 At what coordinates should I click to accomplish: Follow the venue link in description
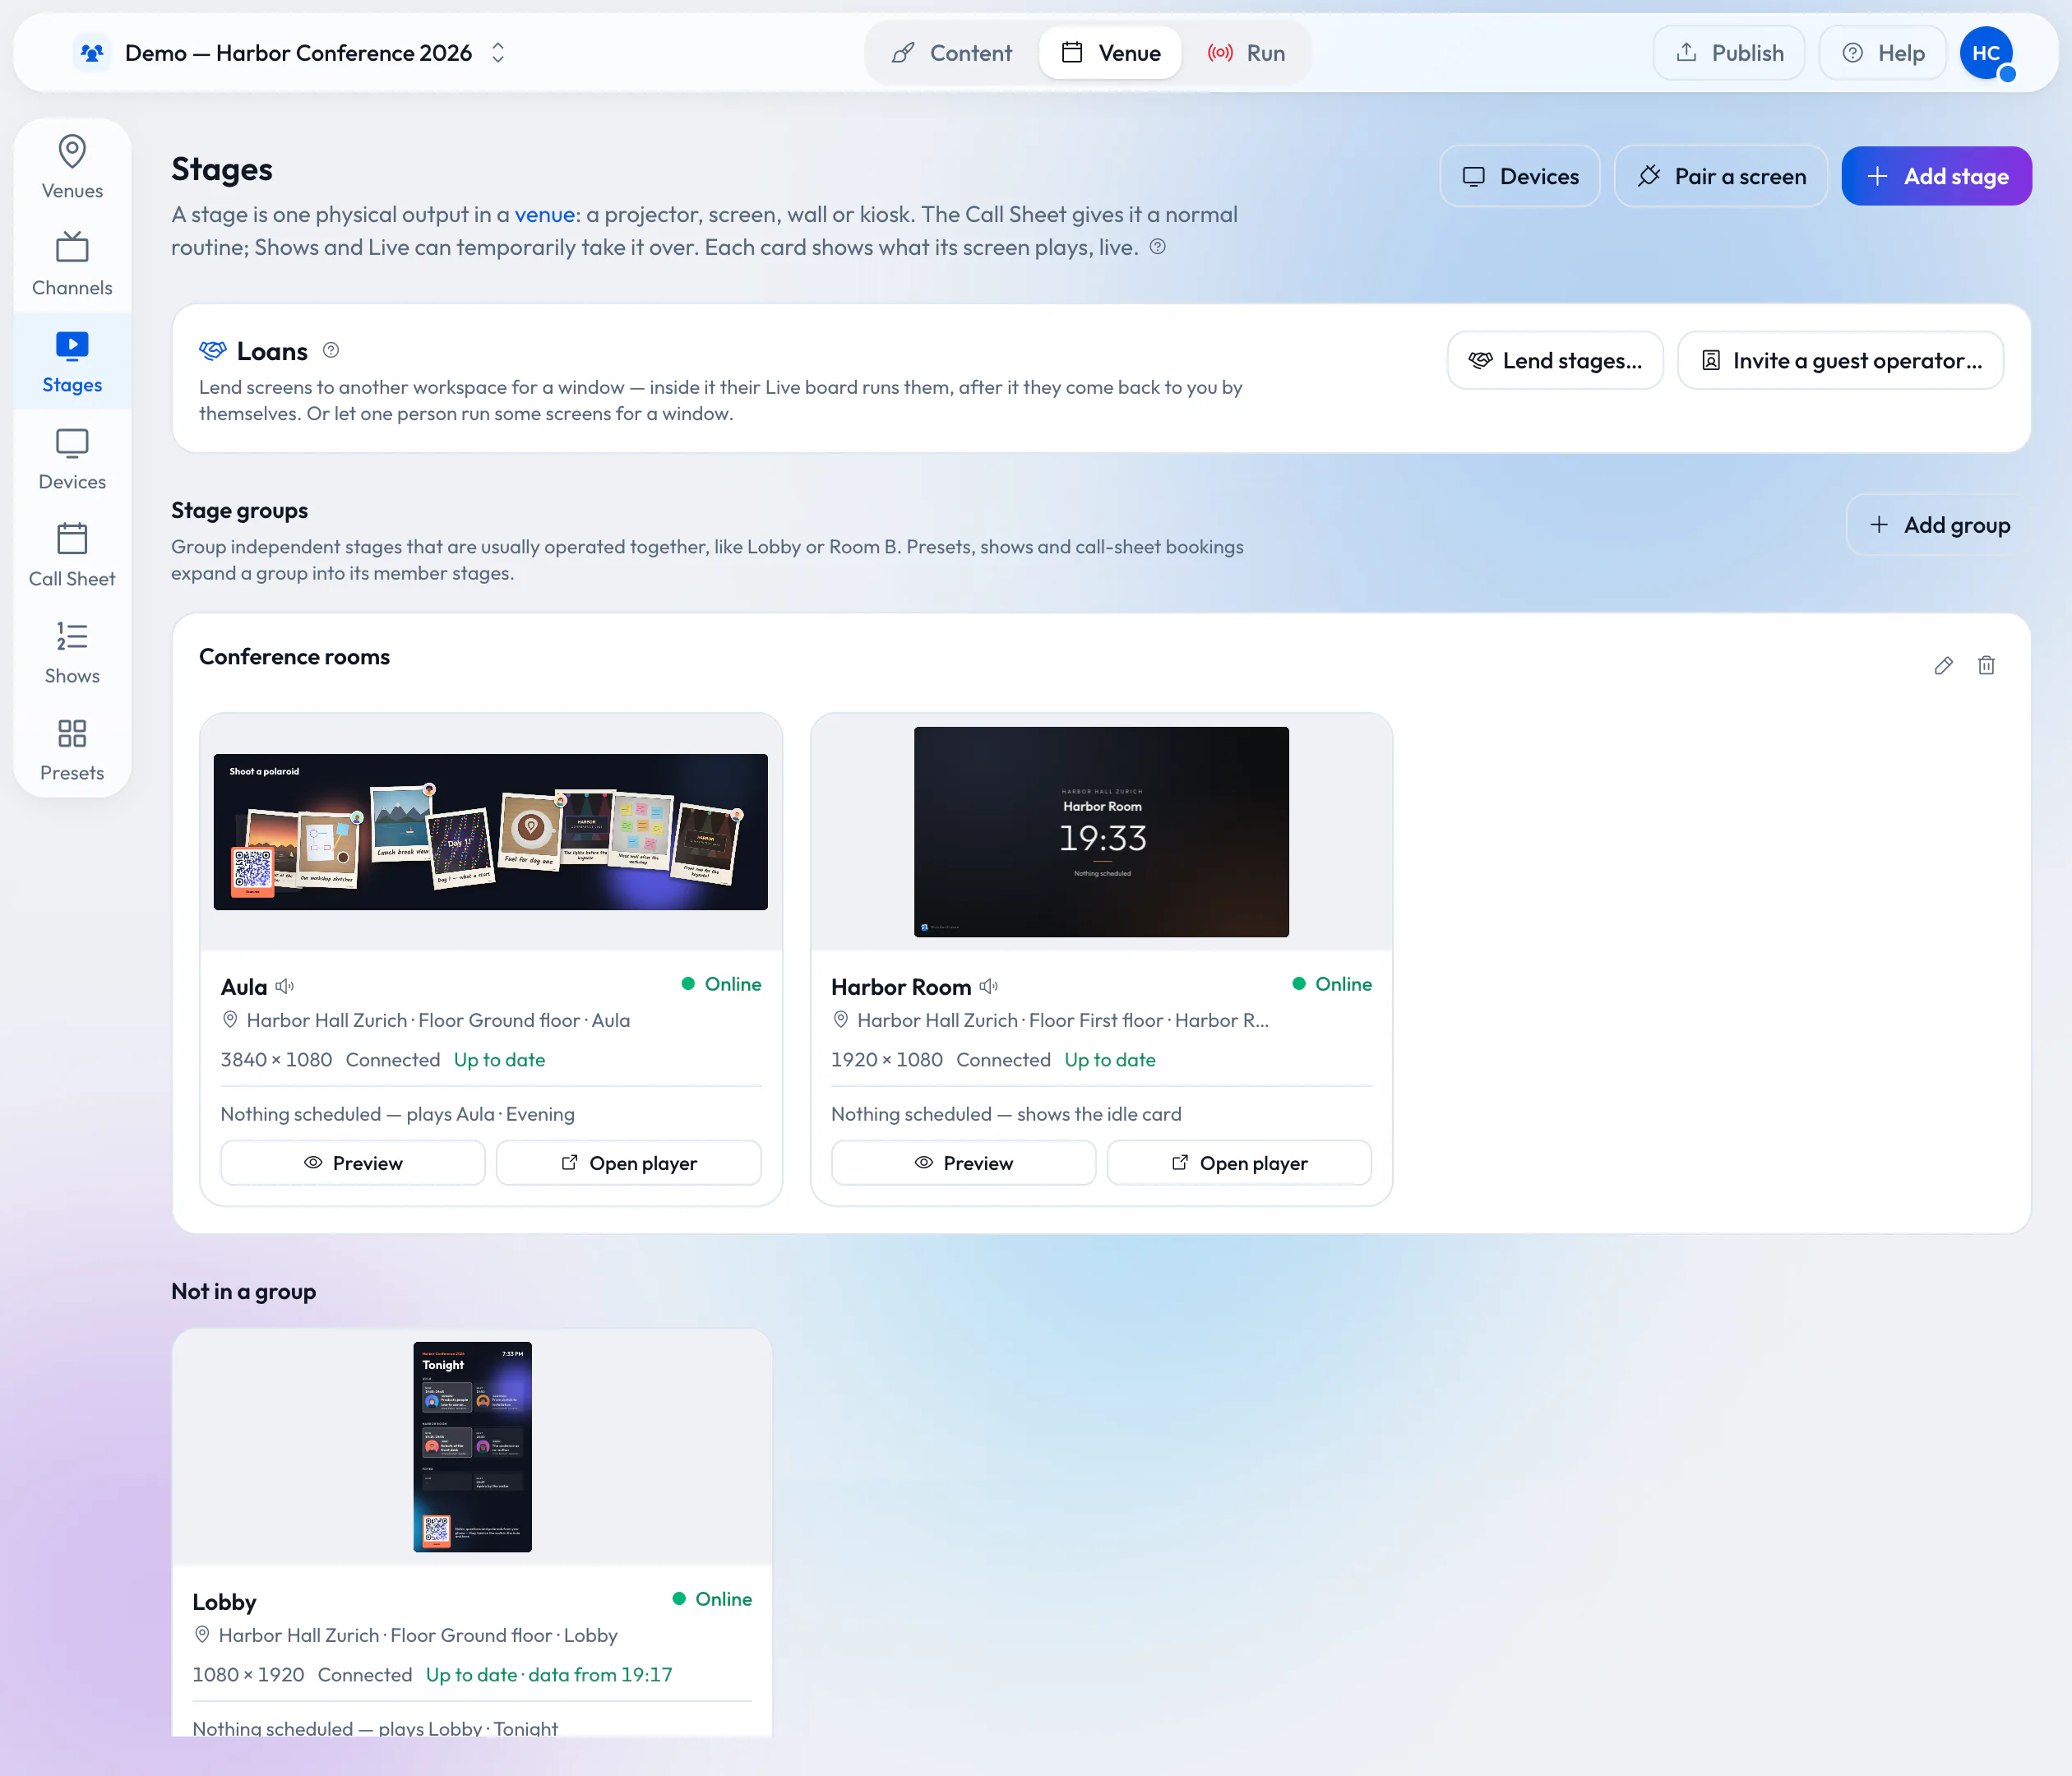point(544,215)
